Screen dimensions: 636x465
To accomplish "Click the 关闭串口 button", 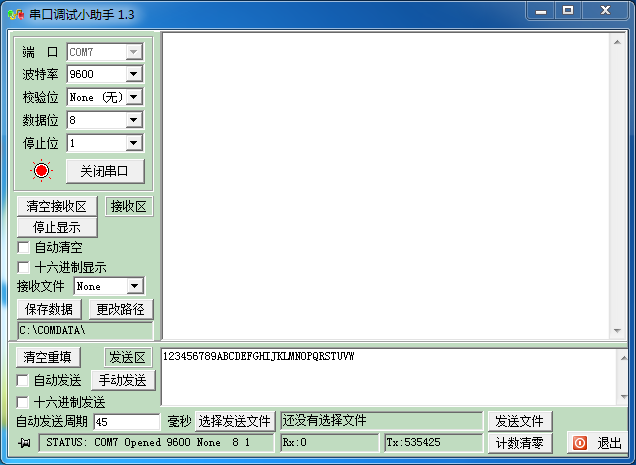I will click(x=105, y=171).
